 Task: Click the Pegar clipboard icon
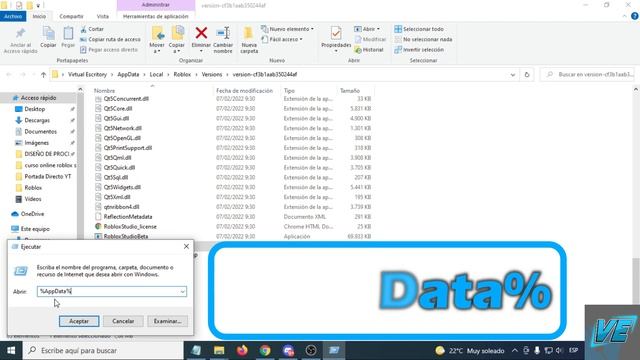click(68, 33)
